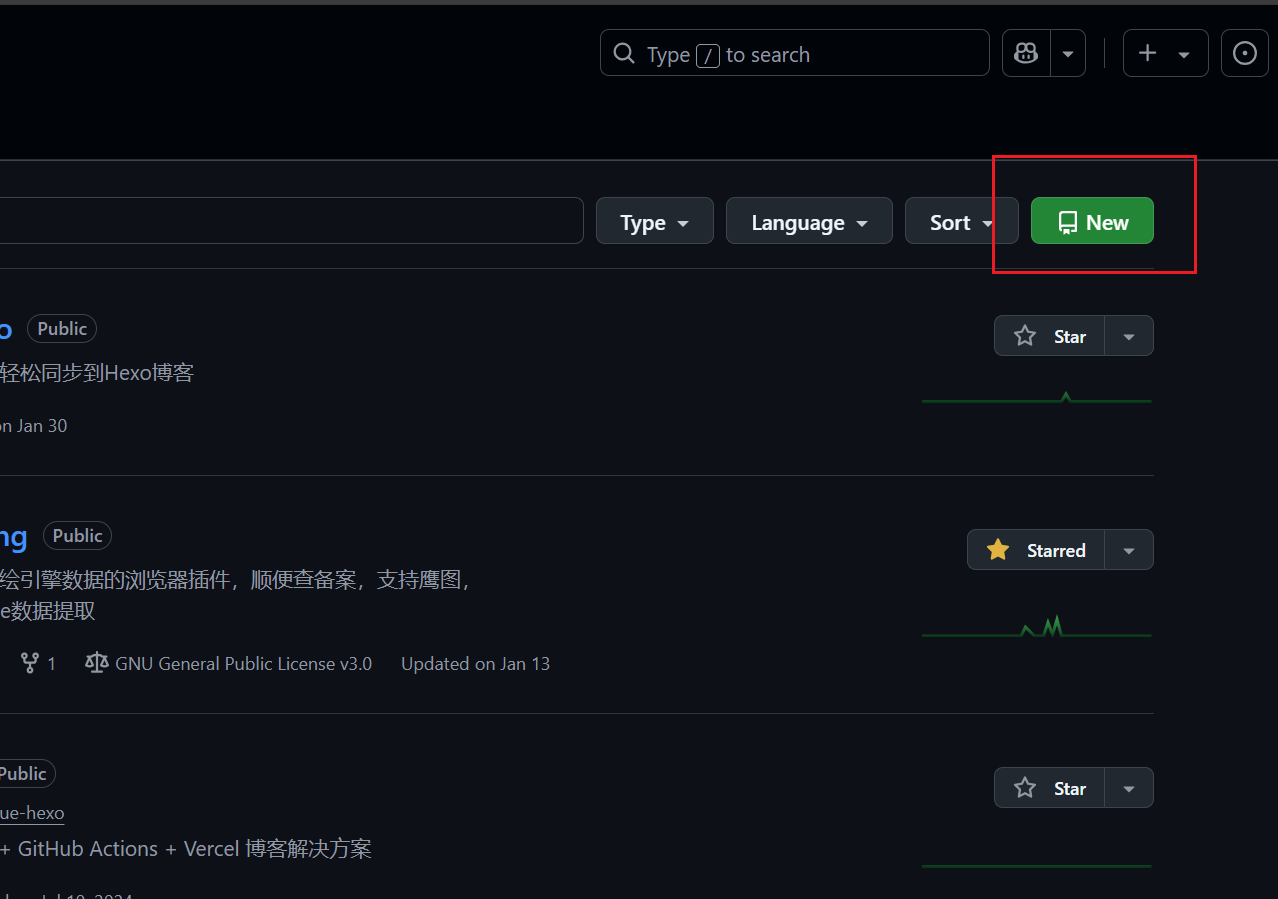Open the GNU General Public License v3.0 link
Image resolution: width=1278 pixels, height=899 pixels.
(x=243, y=663)
